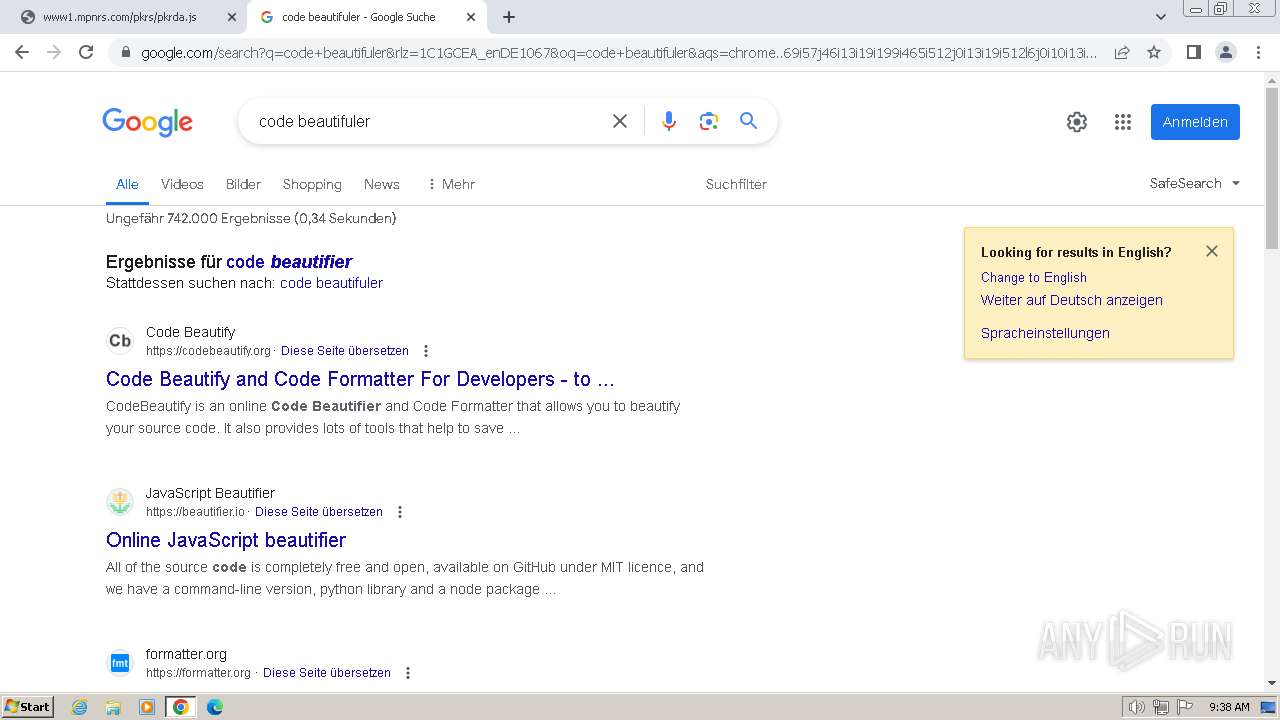The width and height of the screenshot is (1280, 720).
Task: Reload the current page
Action: tap(86, 52)
